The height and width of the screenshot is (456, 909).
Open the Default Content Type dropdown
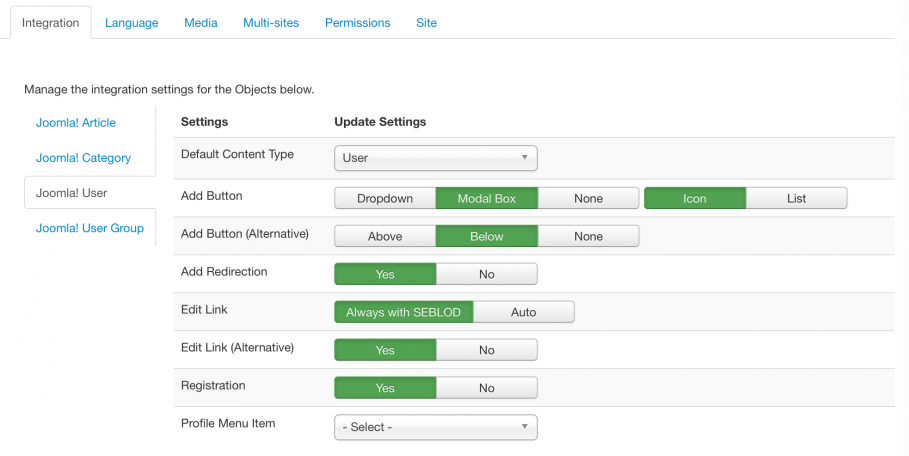(435, 158)
